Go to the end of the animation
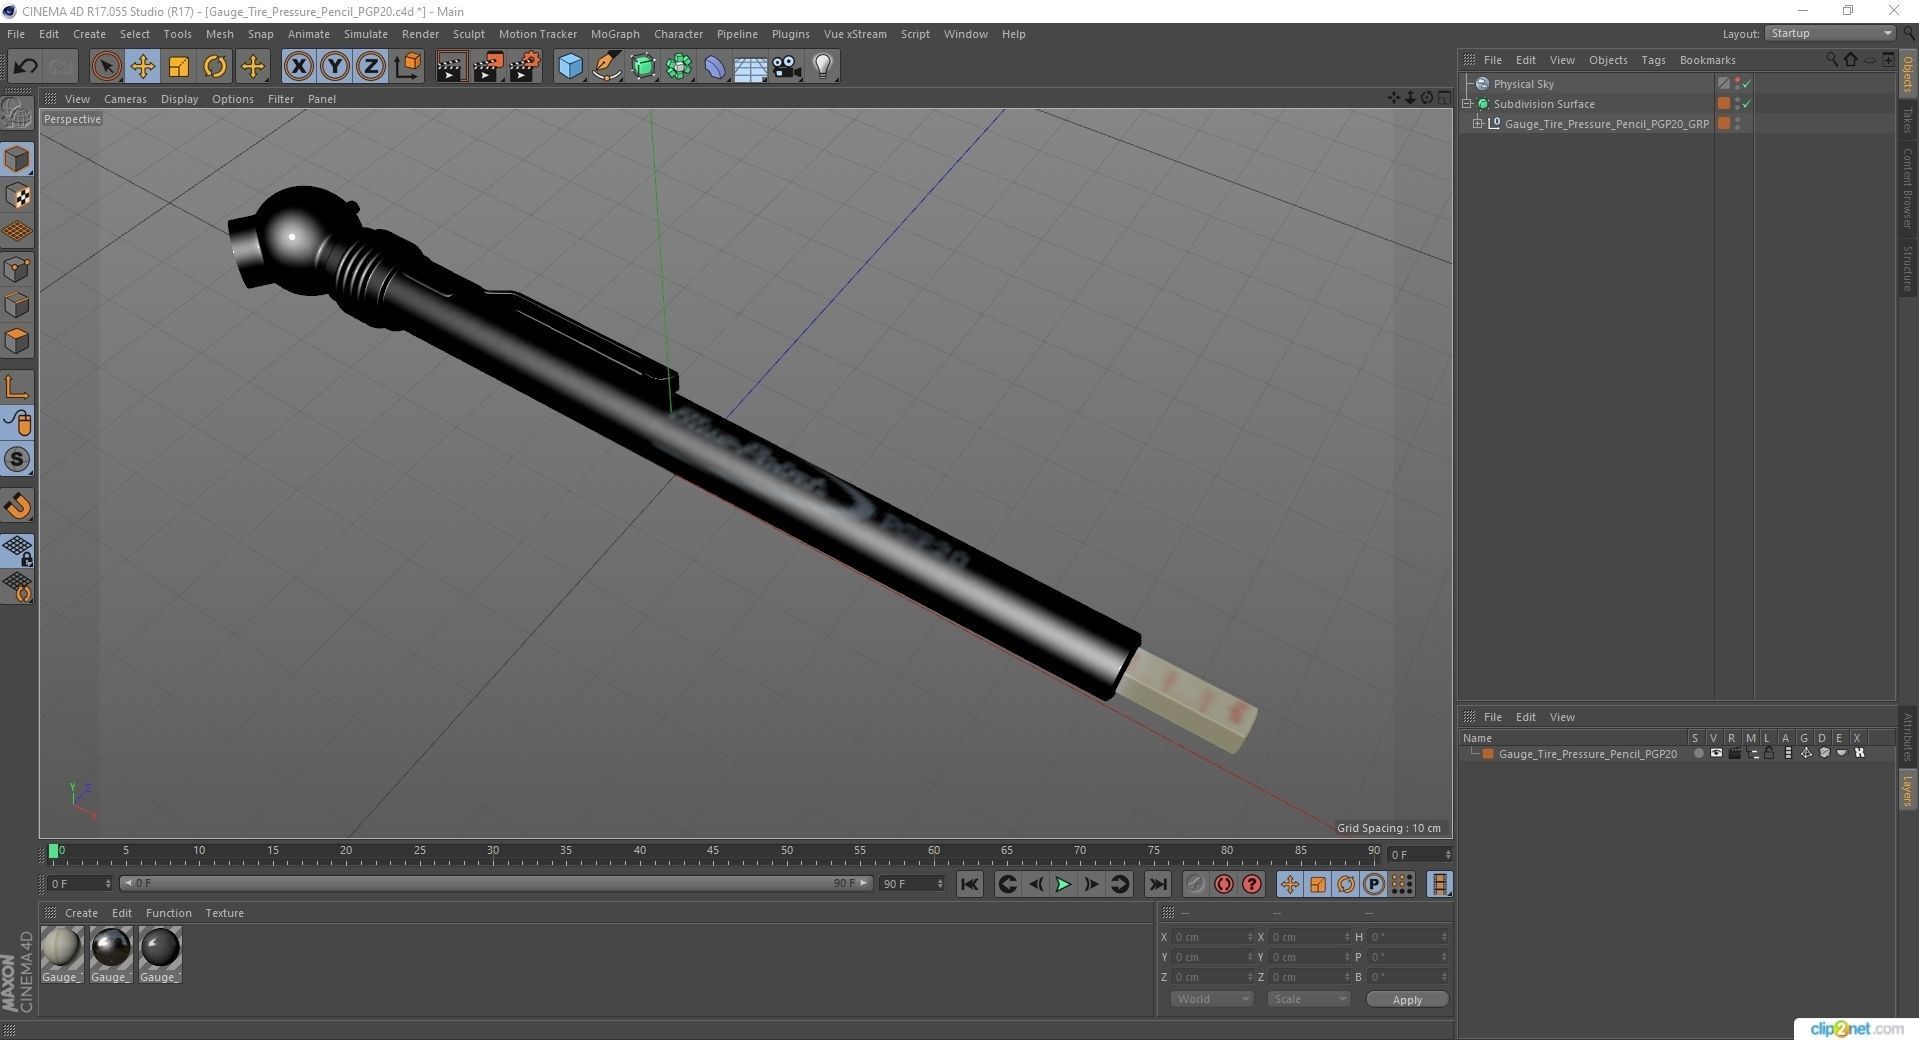This screenshot has width=1919, height=1040. click(x=1157, y=884)
